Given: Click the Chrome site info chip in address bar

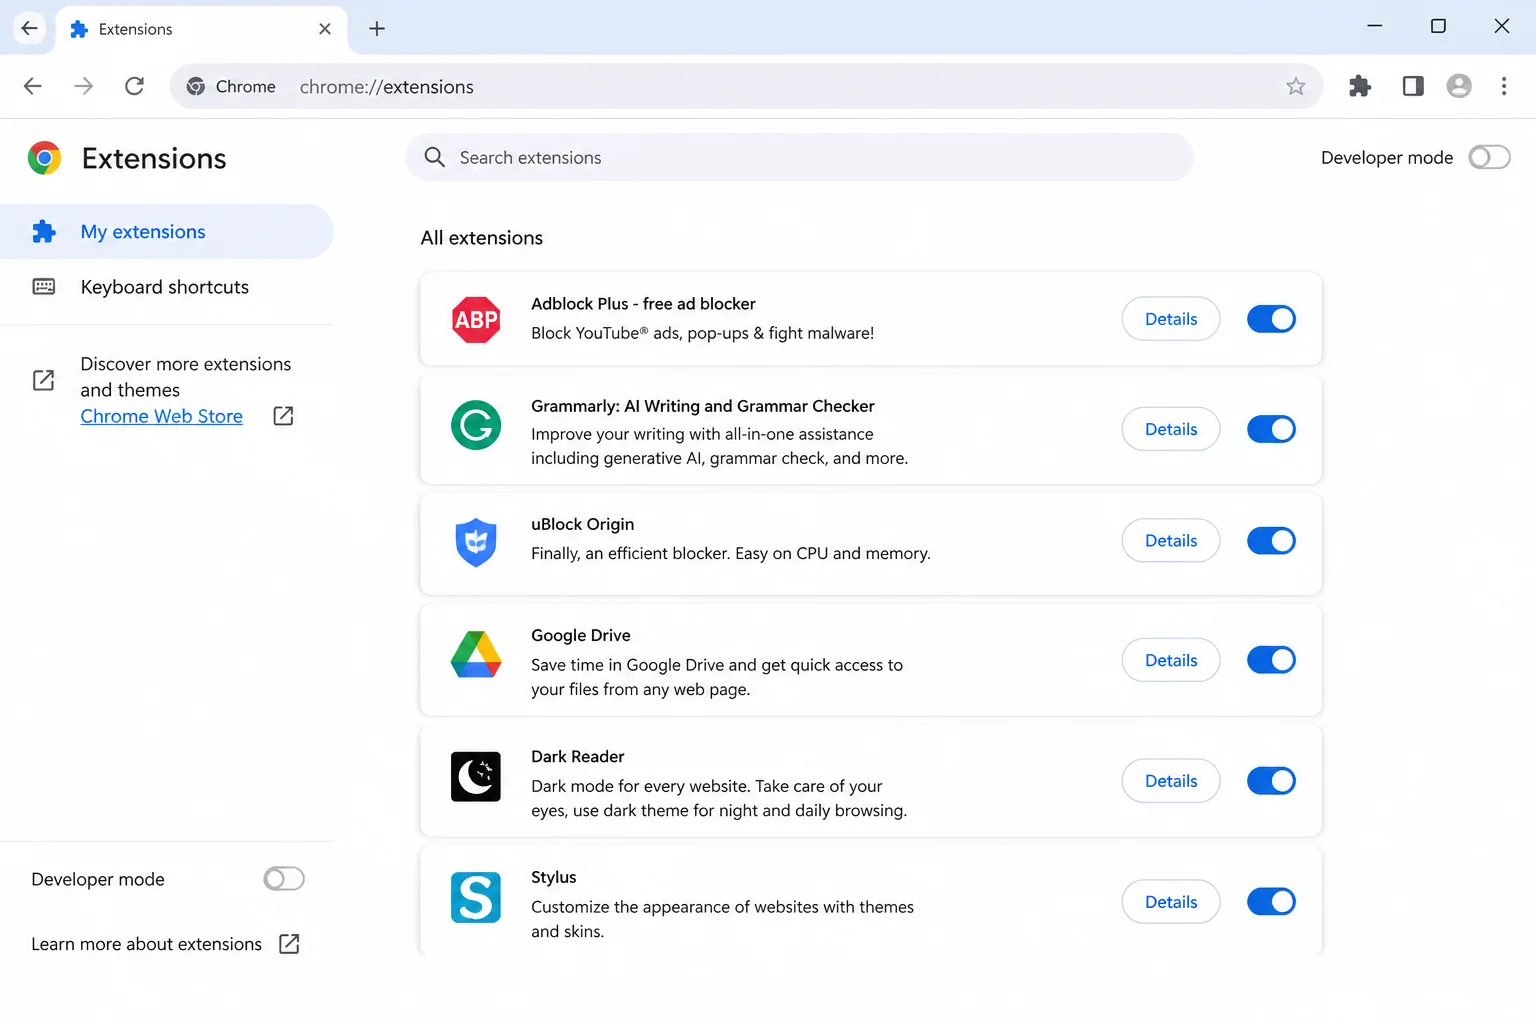Looking at the screenshot, I should click(x=231, y=86).
